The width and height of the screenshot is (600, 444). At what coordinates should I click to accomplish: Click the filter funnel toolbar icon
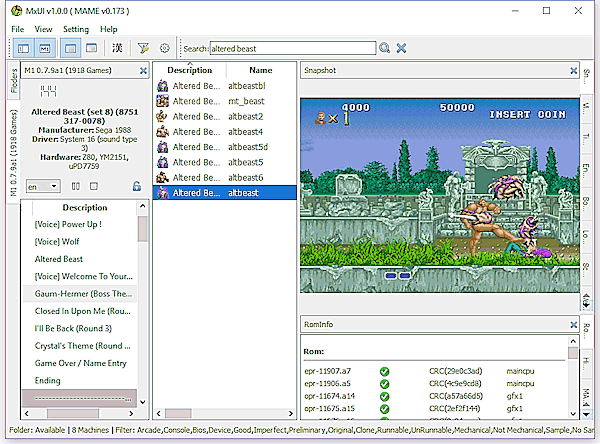point(143,48)
